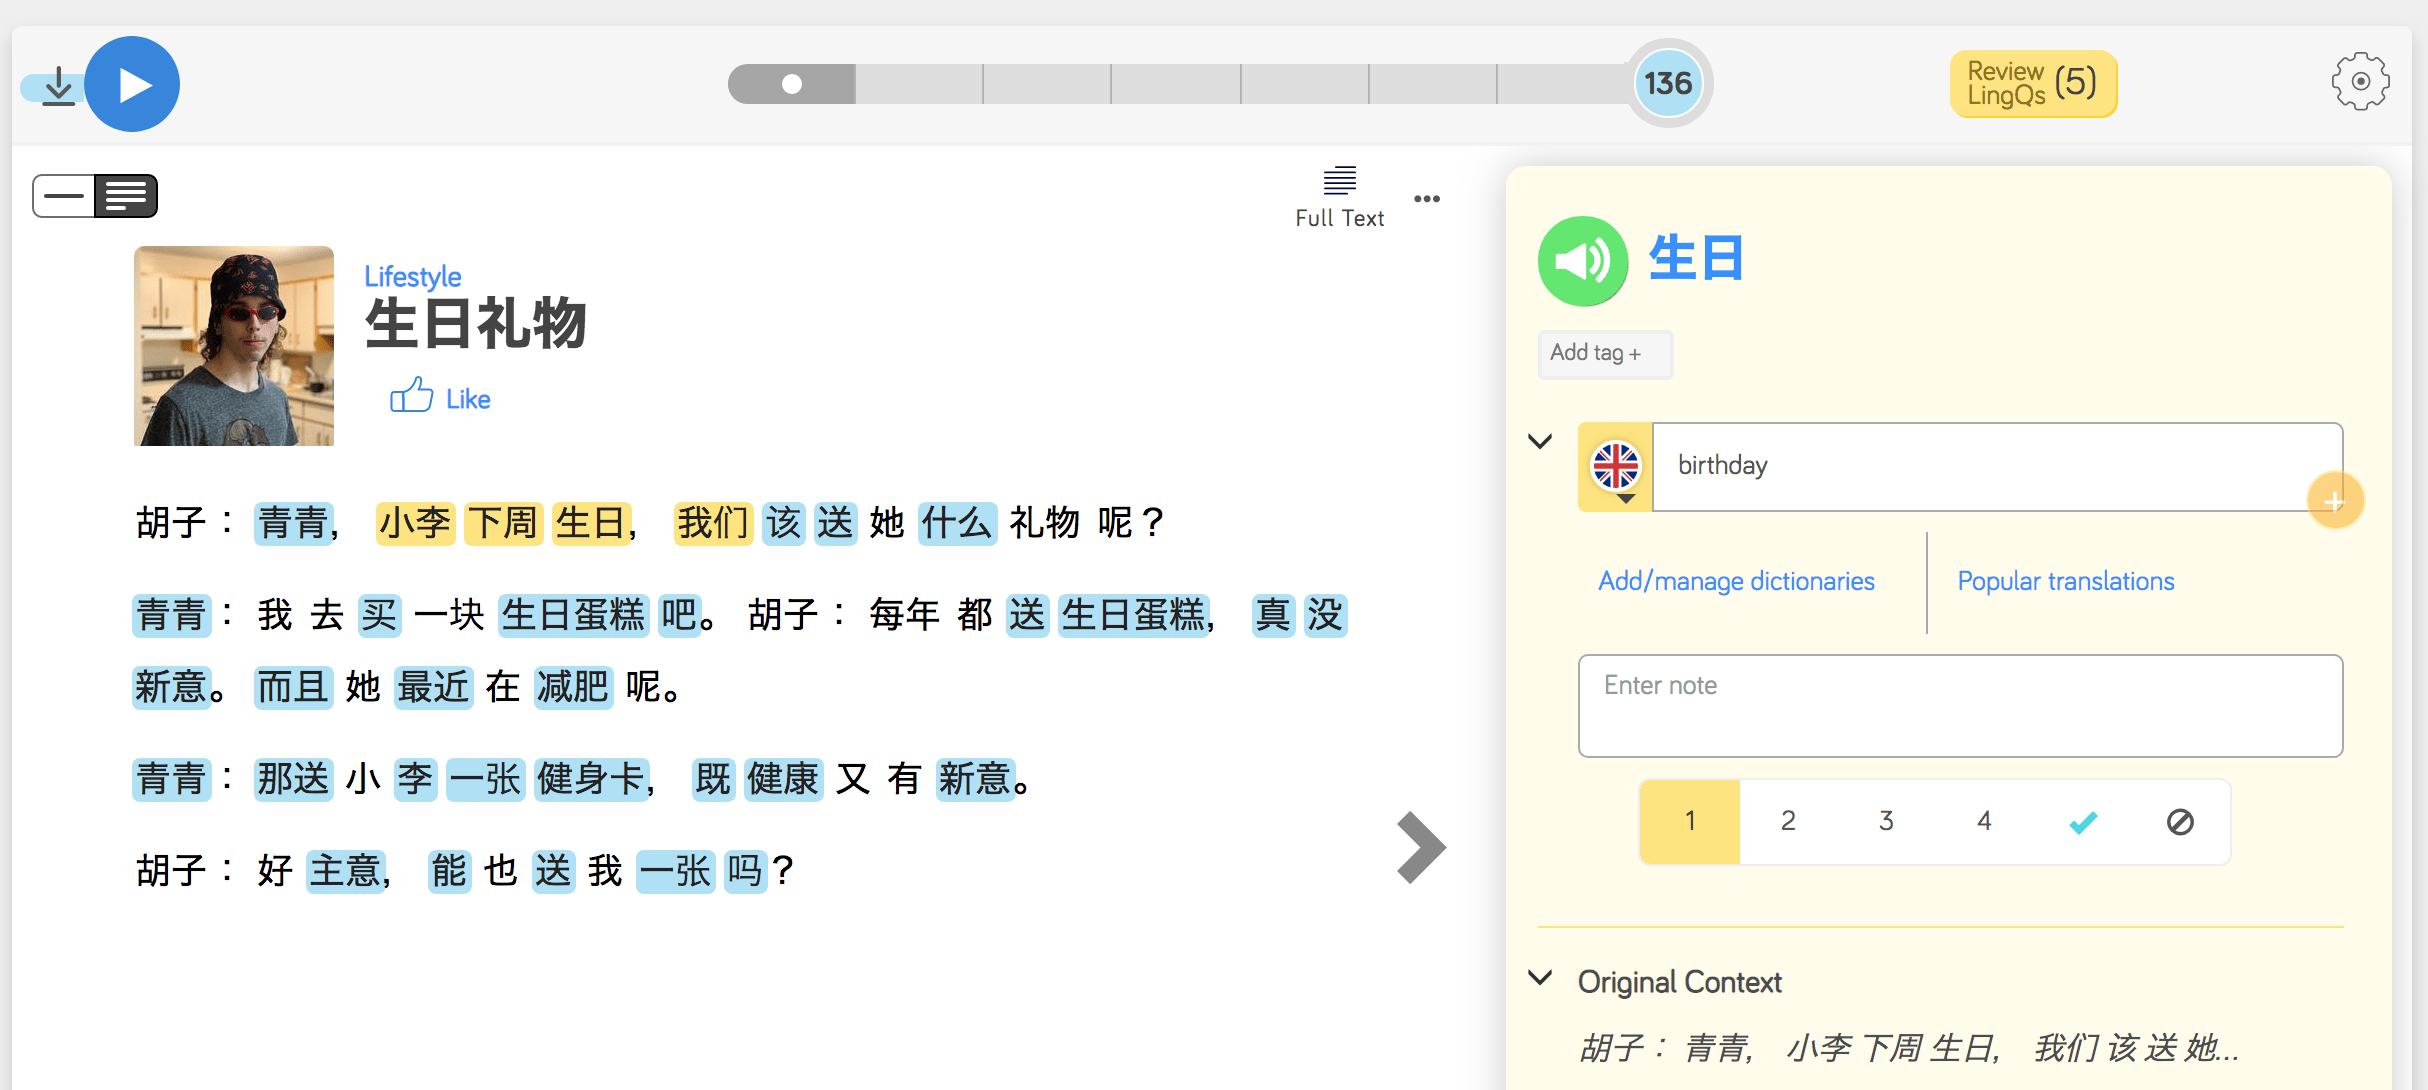Set word status to ignored

tap(2180, 822)
